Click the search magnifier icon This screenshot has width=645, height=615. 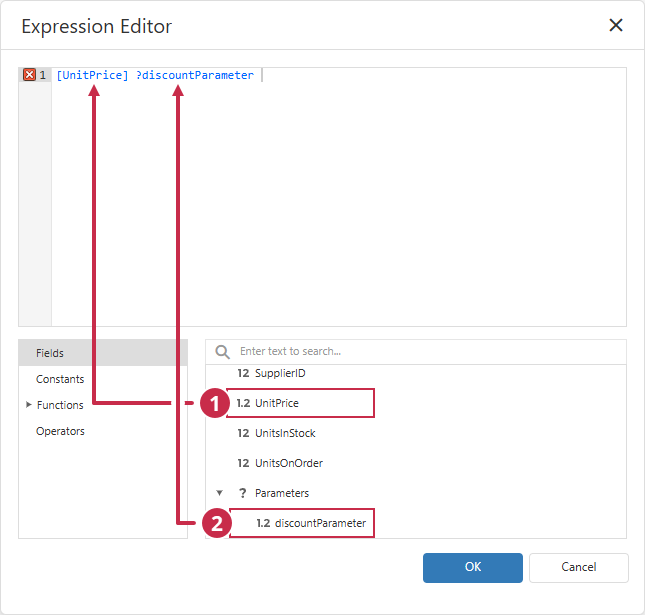click(223, 352)
